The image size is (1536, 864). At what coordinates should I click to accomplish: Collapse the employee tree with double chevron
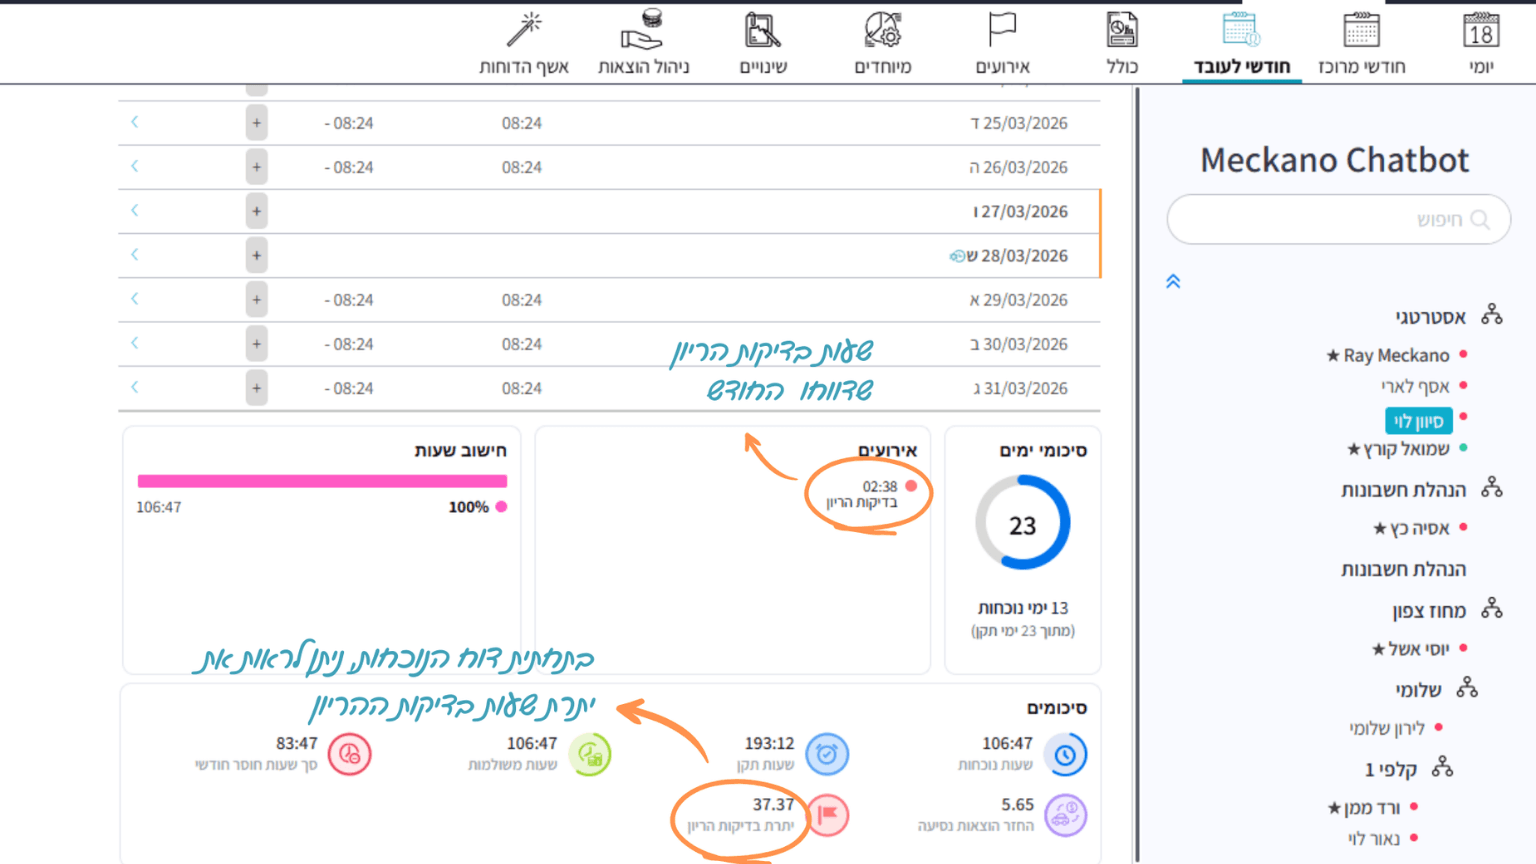1173,282
